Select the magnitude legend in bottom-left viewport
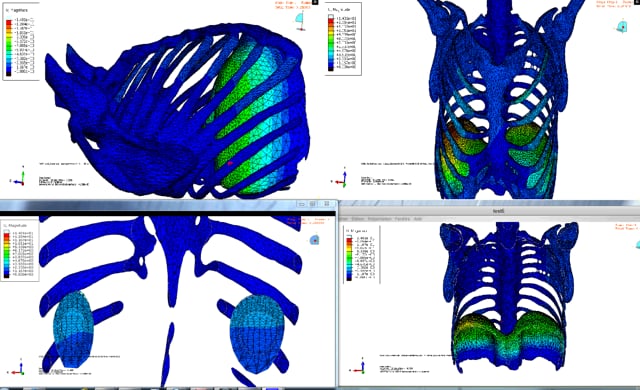Image resolution: width=640 pixels, height=390 pixels. (x=20, y=250)
